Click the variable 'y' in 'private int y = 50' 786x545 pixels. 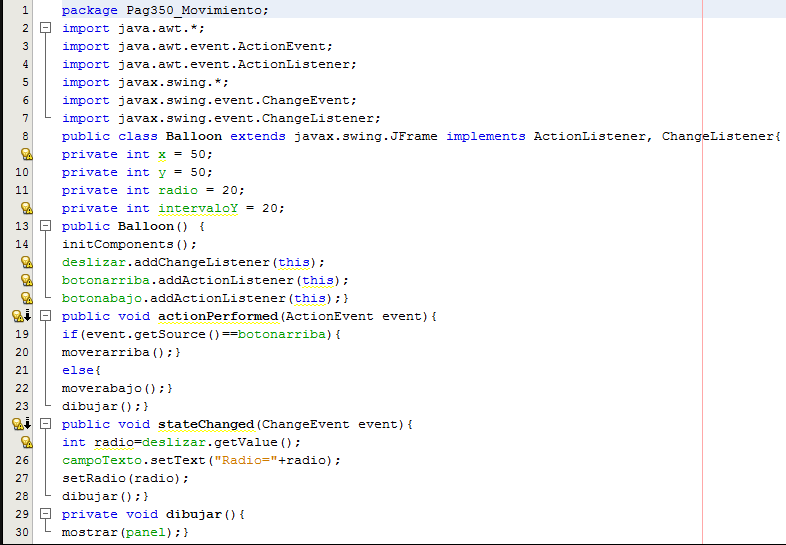click(x=162, y=172)
